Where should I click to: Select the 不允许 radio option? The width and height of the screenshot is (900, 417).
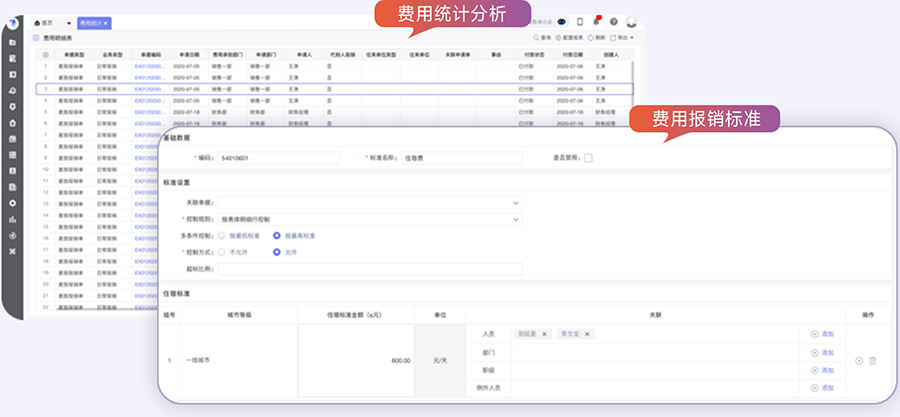coord(221,252)
